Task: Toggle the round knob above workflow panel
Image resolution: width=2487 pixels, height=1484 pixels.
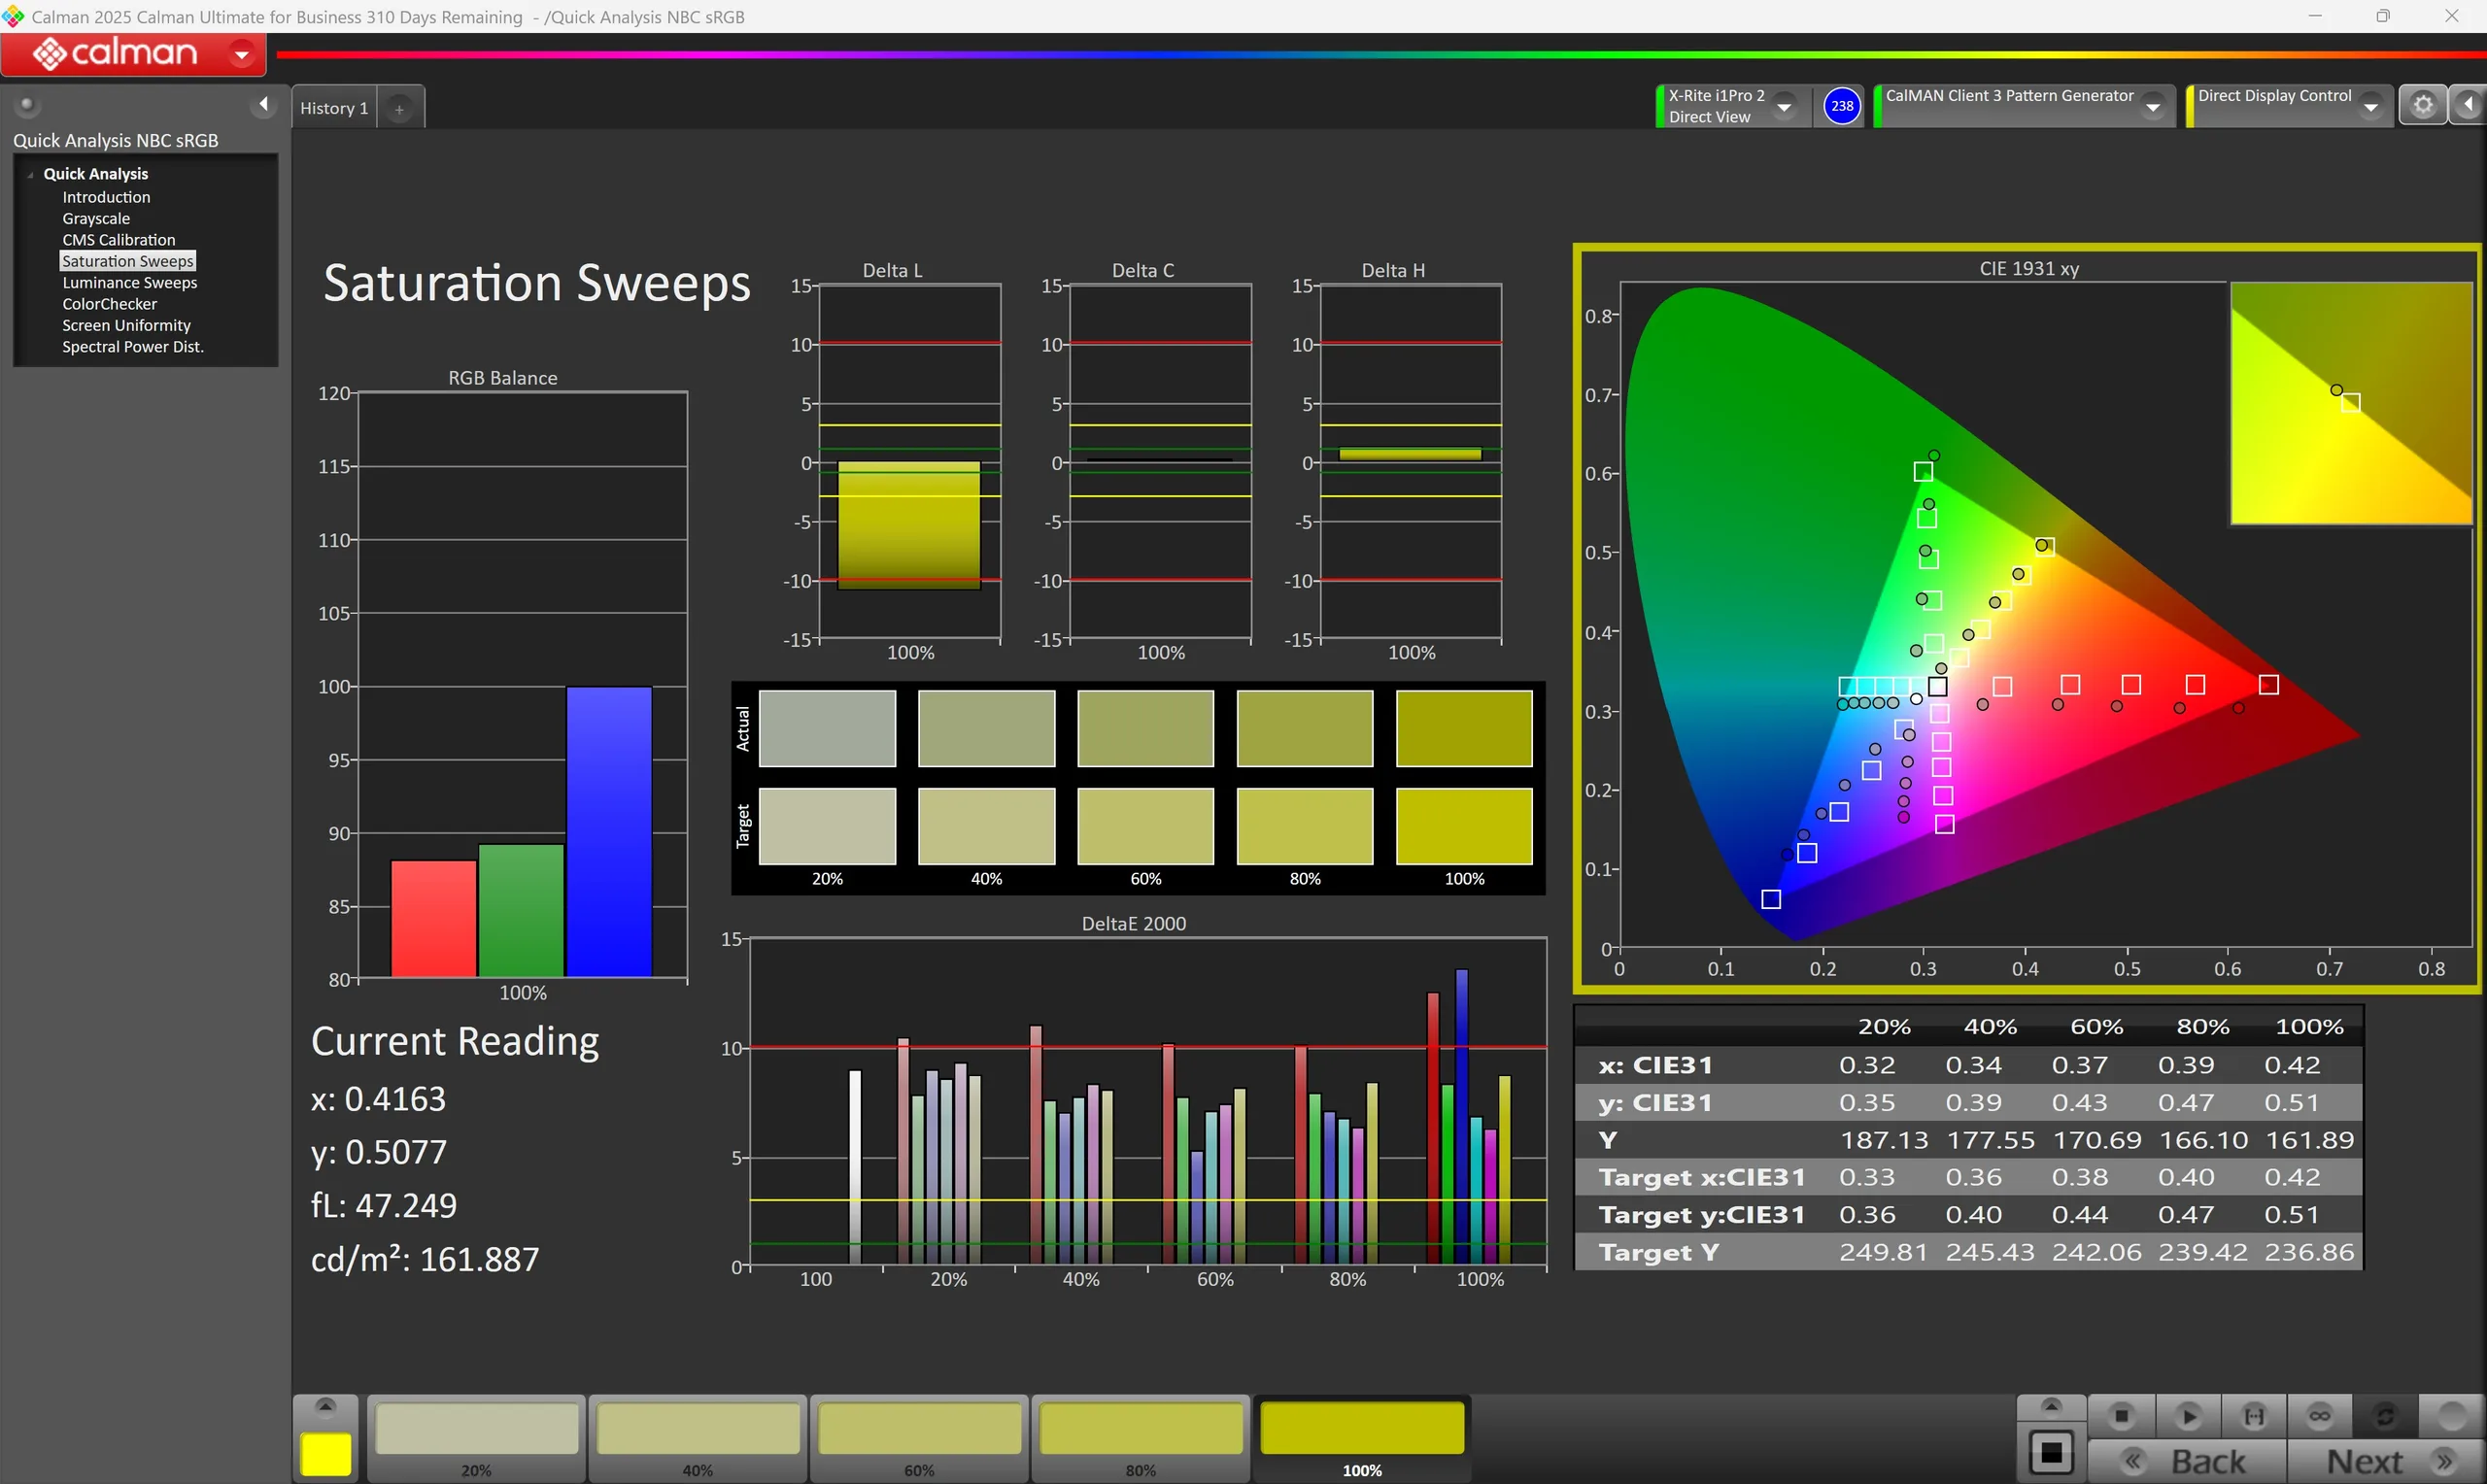Action: [x=27, y=104]
